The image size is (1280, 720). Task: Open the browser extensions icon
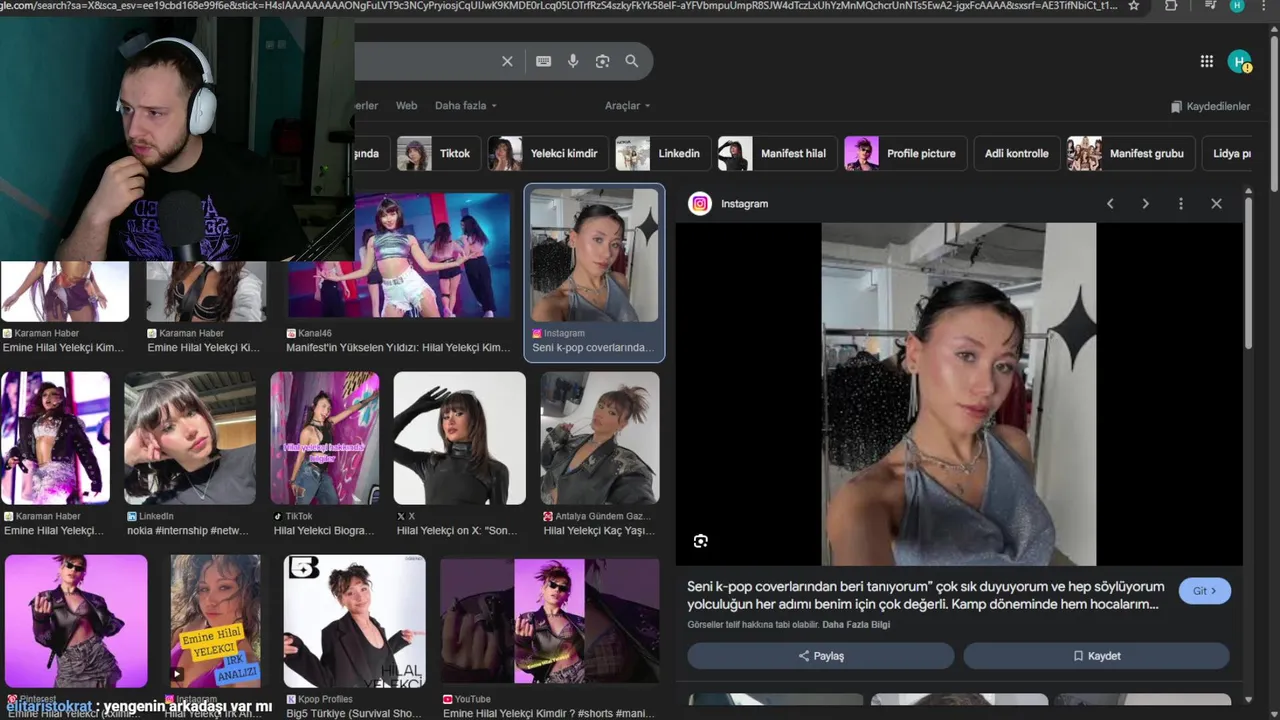[x=1171, y=5]
